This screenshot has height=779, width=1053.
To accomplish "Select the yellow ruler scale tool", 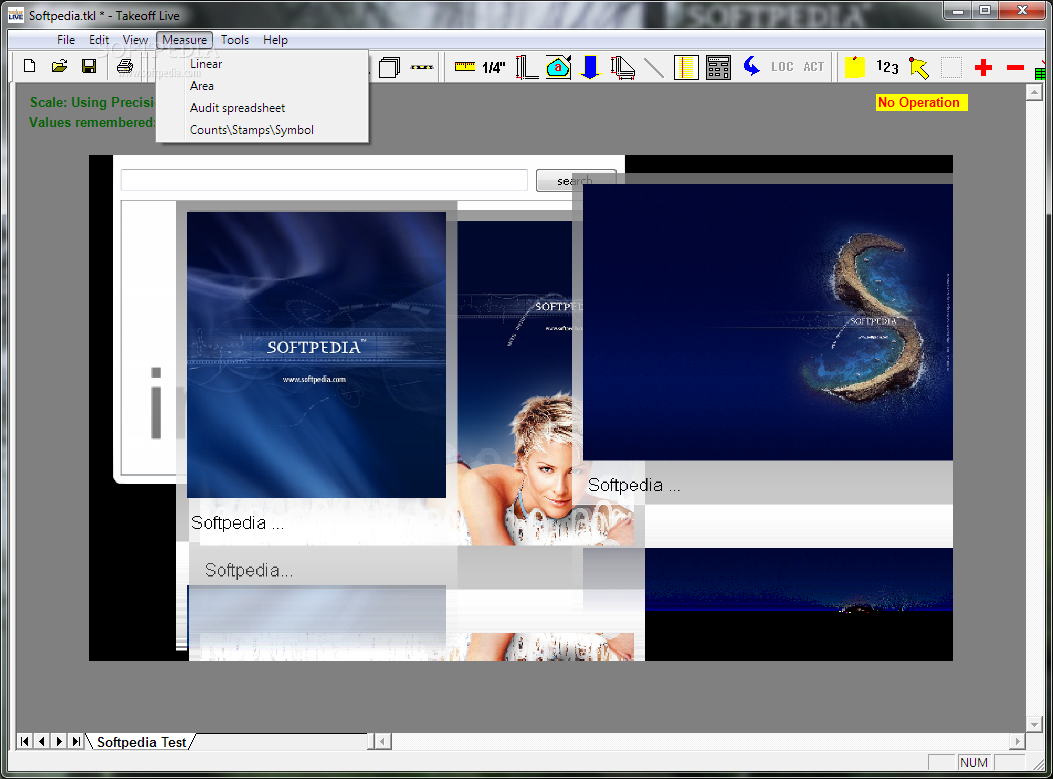I will coord(465,66).
